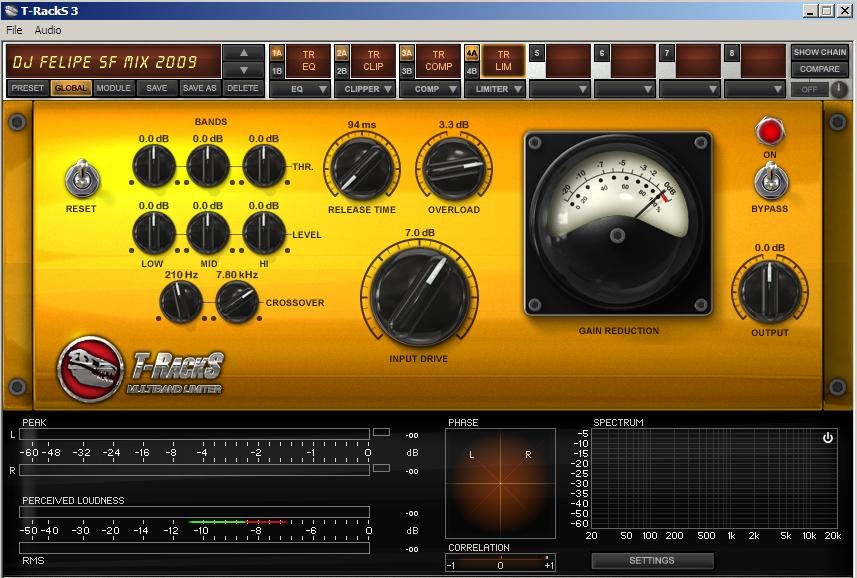The width and height of the screenshot is (857, 578).
Task: Click the CORRELATION meter slider
Action: 500,561
